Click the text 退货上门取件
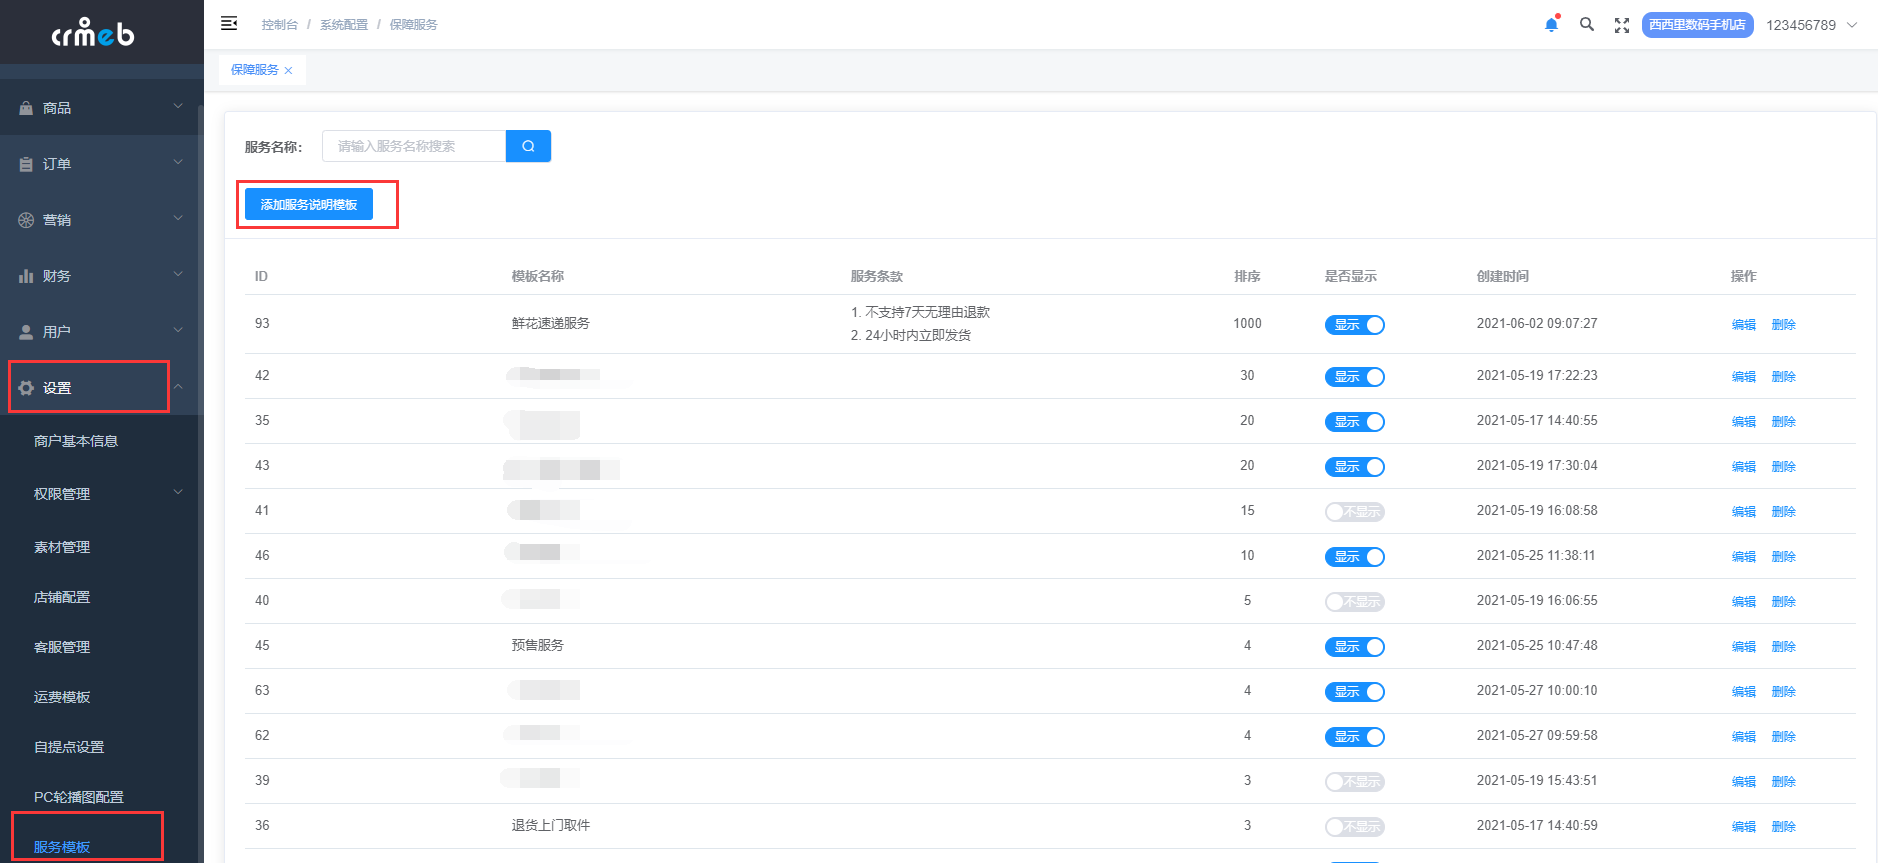1878x863 pixels. tap(551, 825)
